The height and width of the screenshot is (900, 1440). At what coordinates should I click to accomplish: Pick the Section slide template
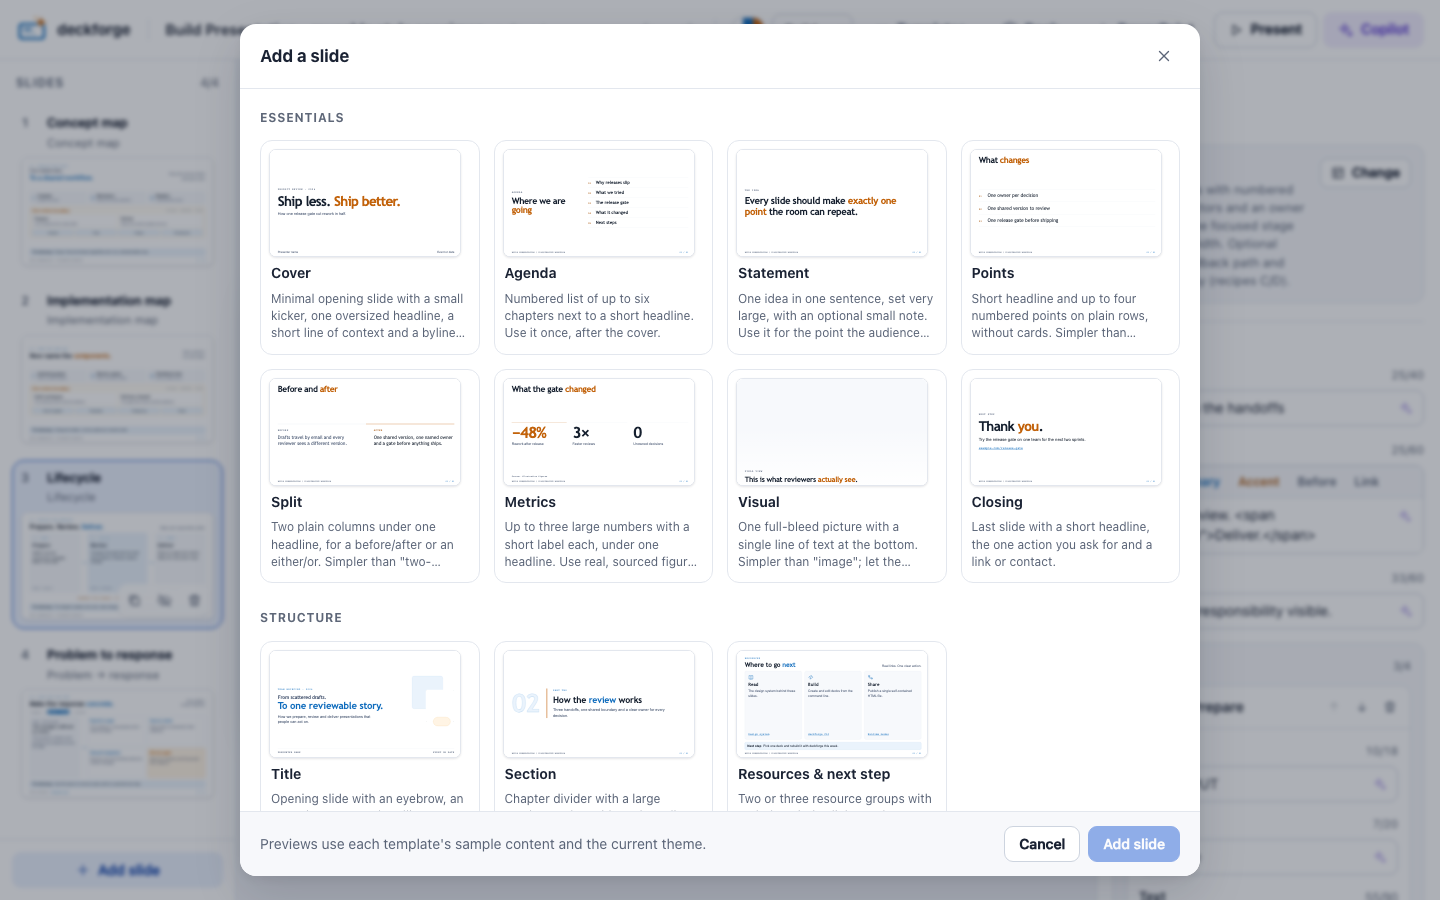[x=603, y=727]
